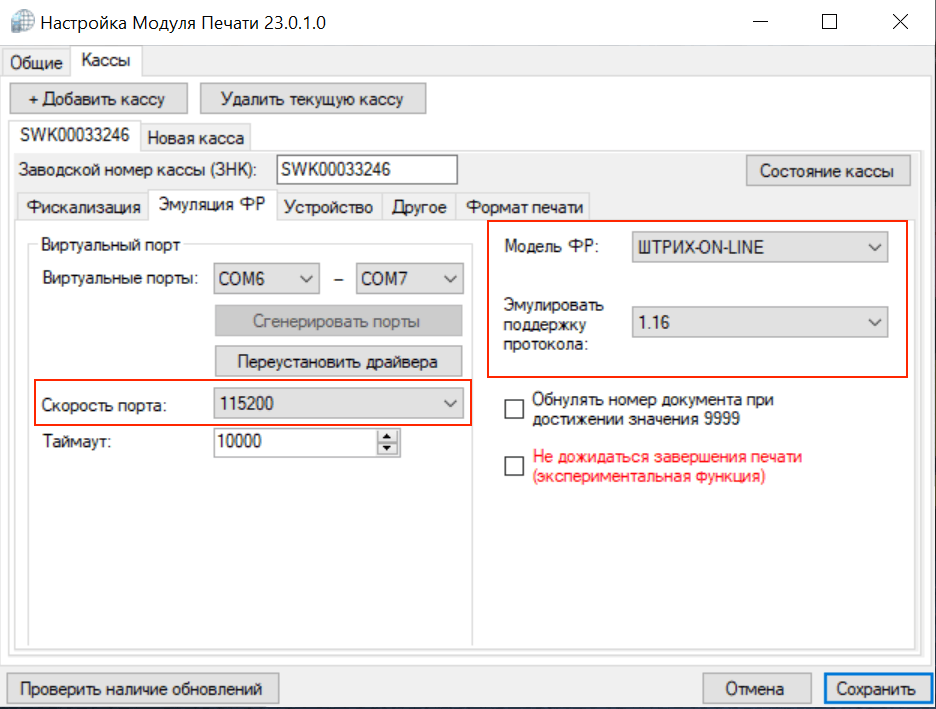936x709 pixels.
Task: Click the Сохранить button
Action: tap(876, 689)
